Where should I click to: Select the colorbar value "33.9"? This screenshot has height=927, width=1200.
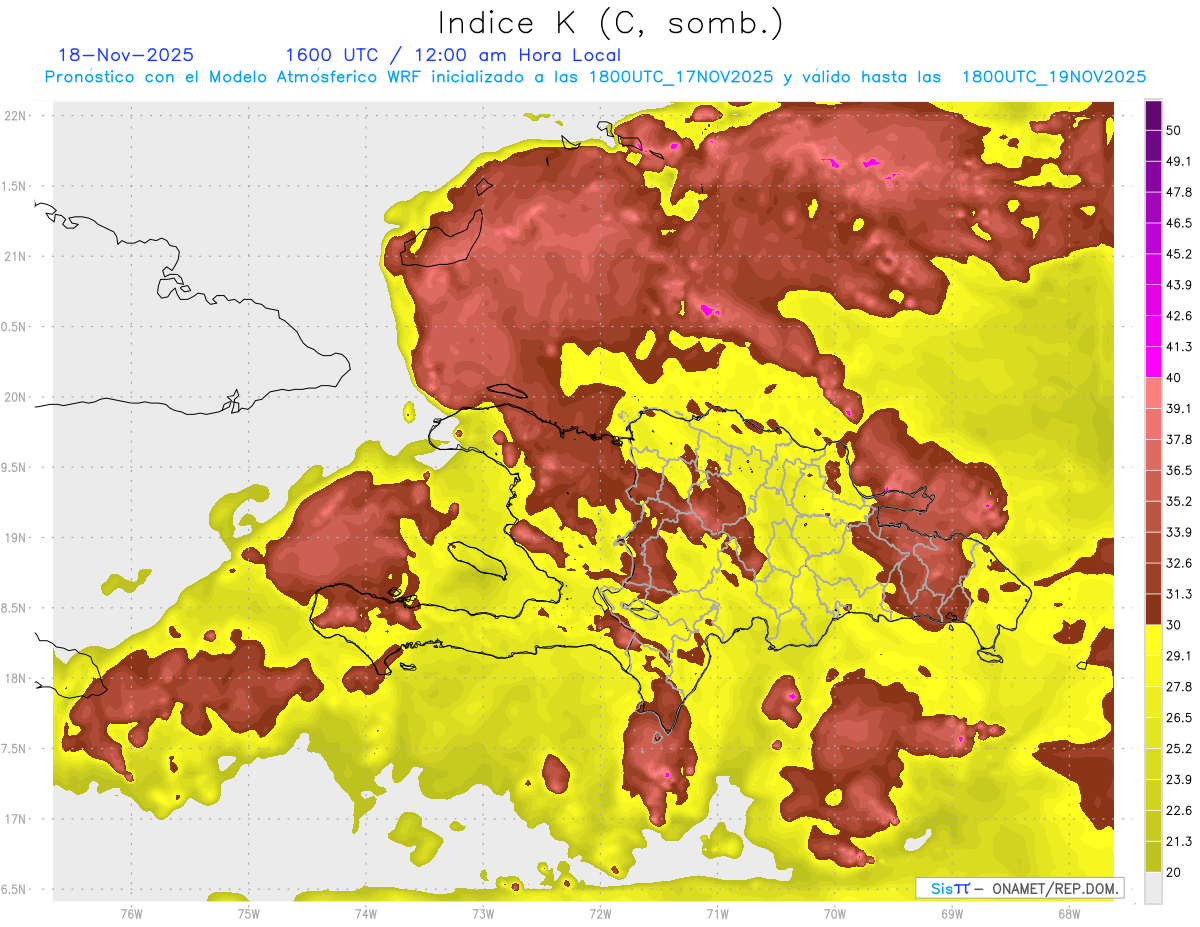(x=1179, y=532)
